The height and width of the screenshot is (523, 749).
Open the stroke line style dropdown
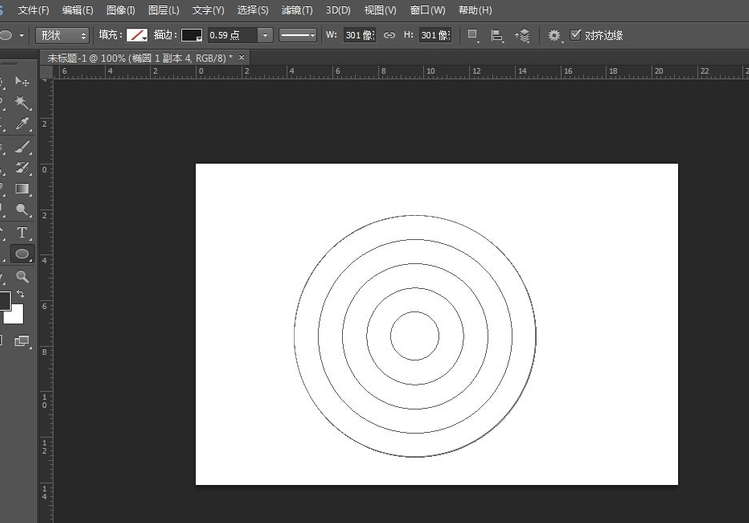pyautogui.click(x=297, y=35)
